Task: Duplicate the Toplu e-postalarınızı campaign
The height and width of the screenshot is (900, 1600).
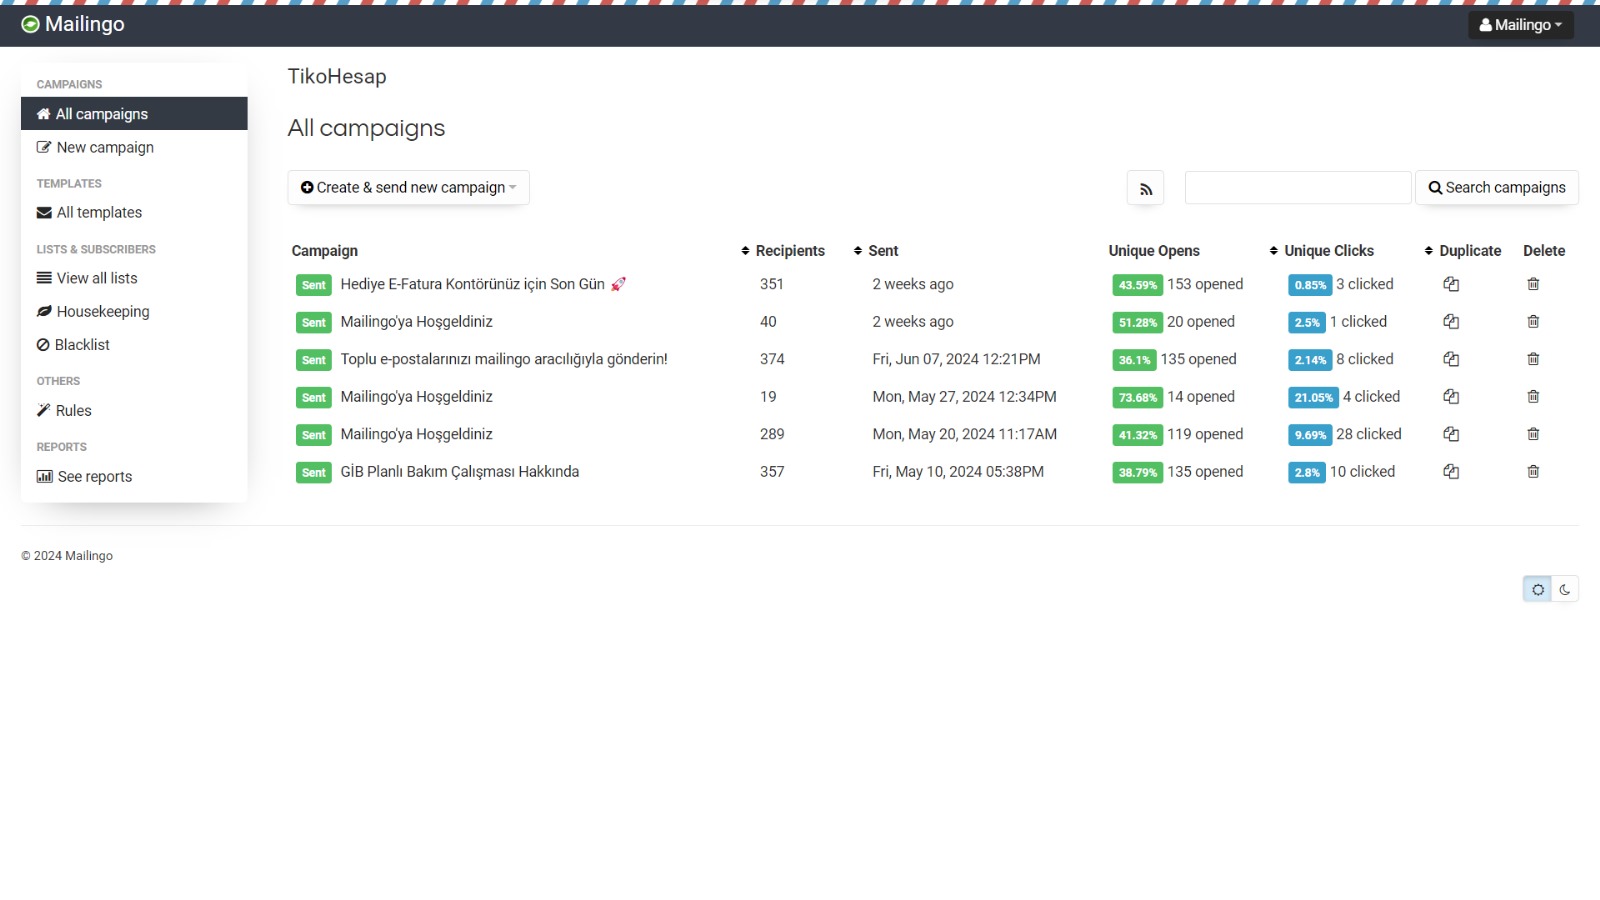Action: [1451, 360]
